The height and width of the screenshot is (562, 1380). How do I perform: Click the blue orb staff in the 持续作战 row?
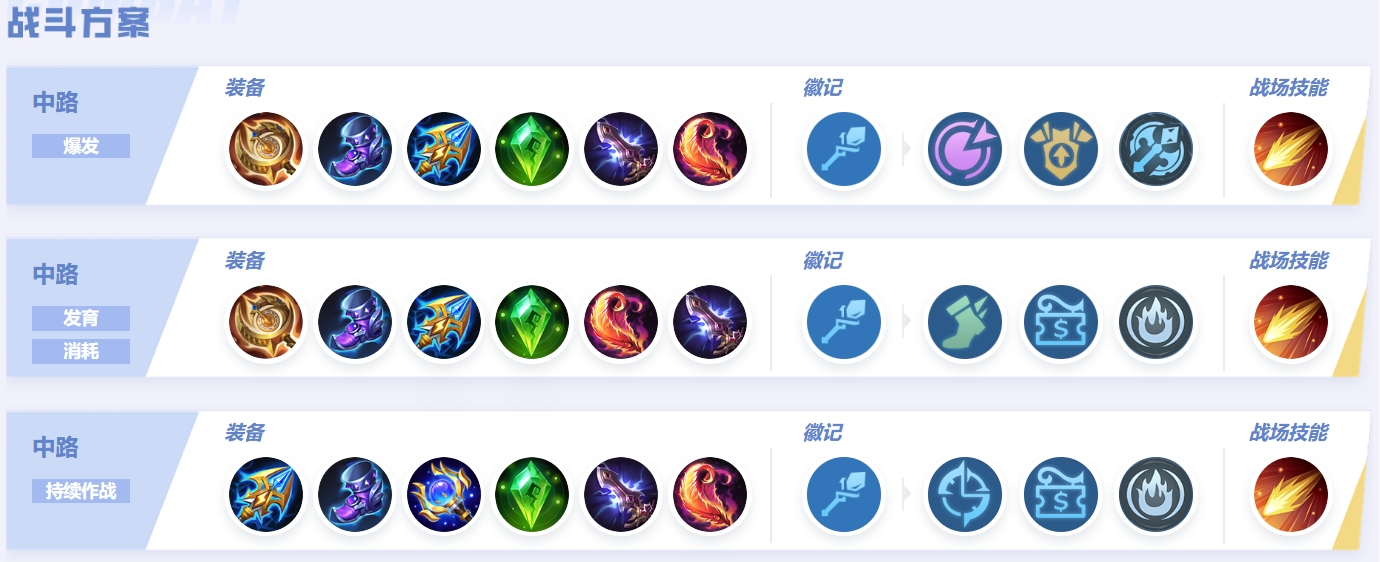pos(444,495)
